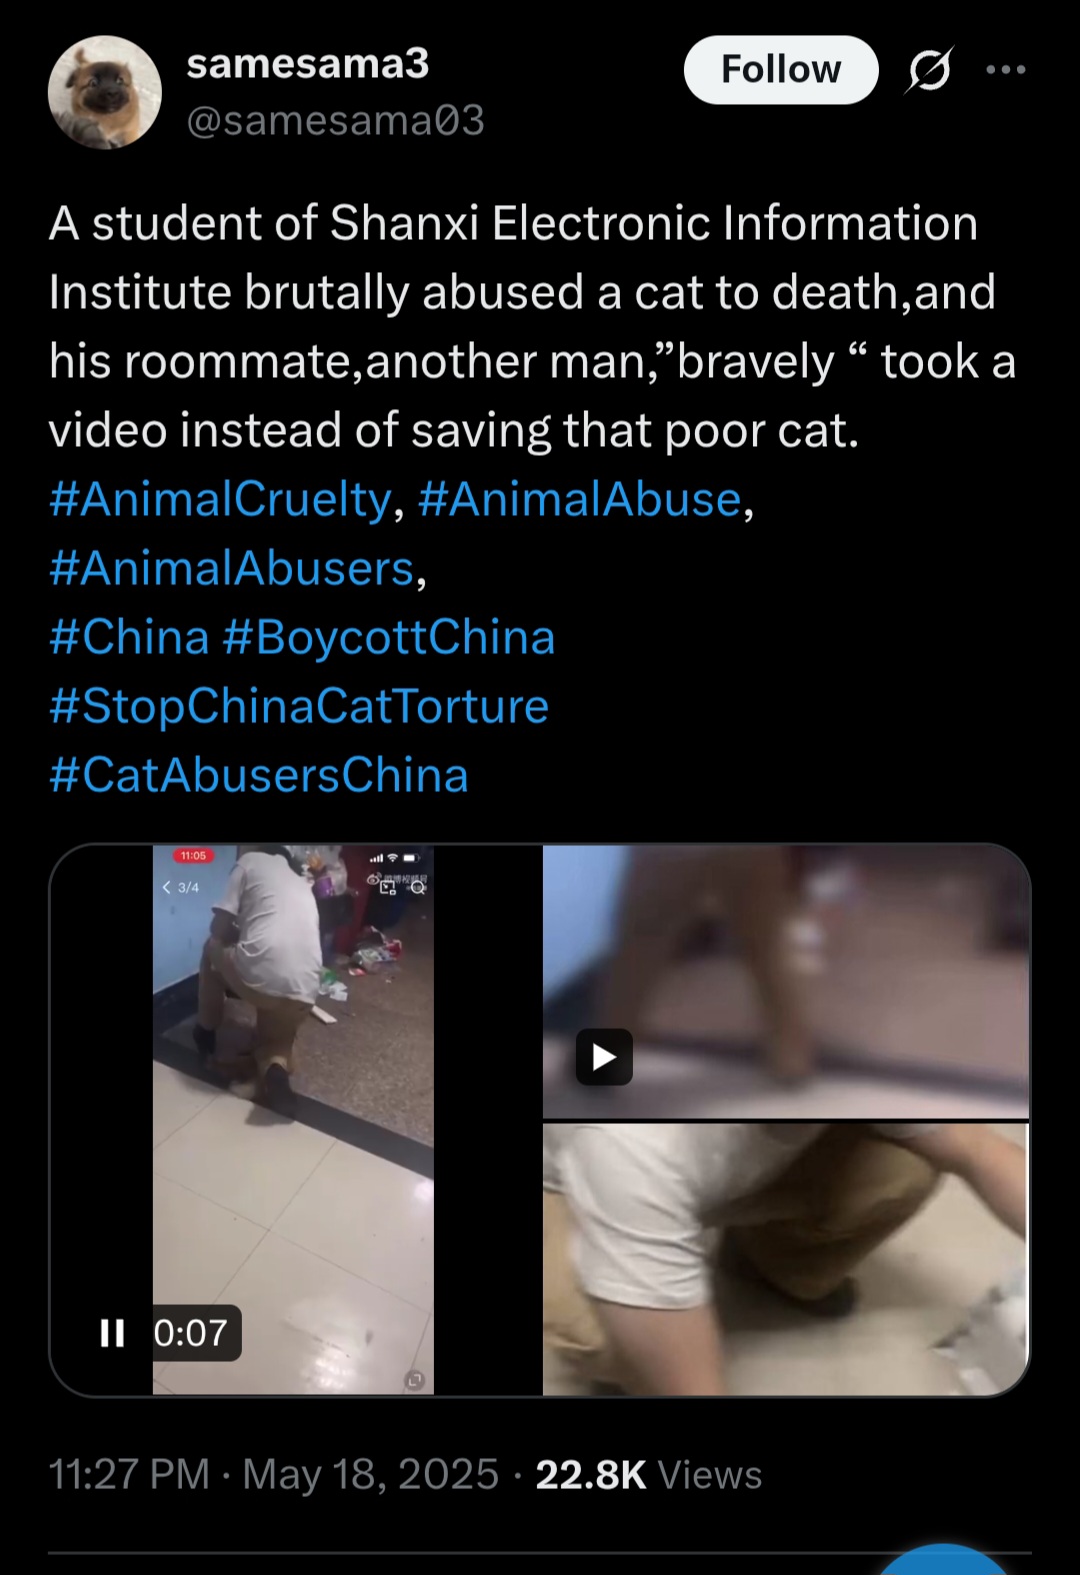1080x1575 pixels.
Task: Select the #AnimalAbusers hashtag
Action: pyautogui.click(x=231, y=568)
